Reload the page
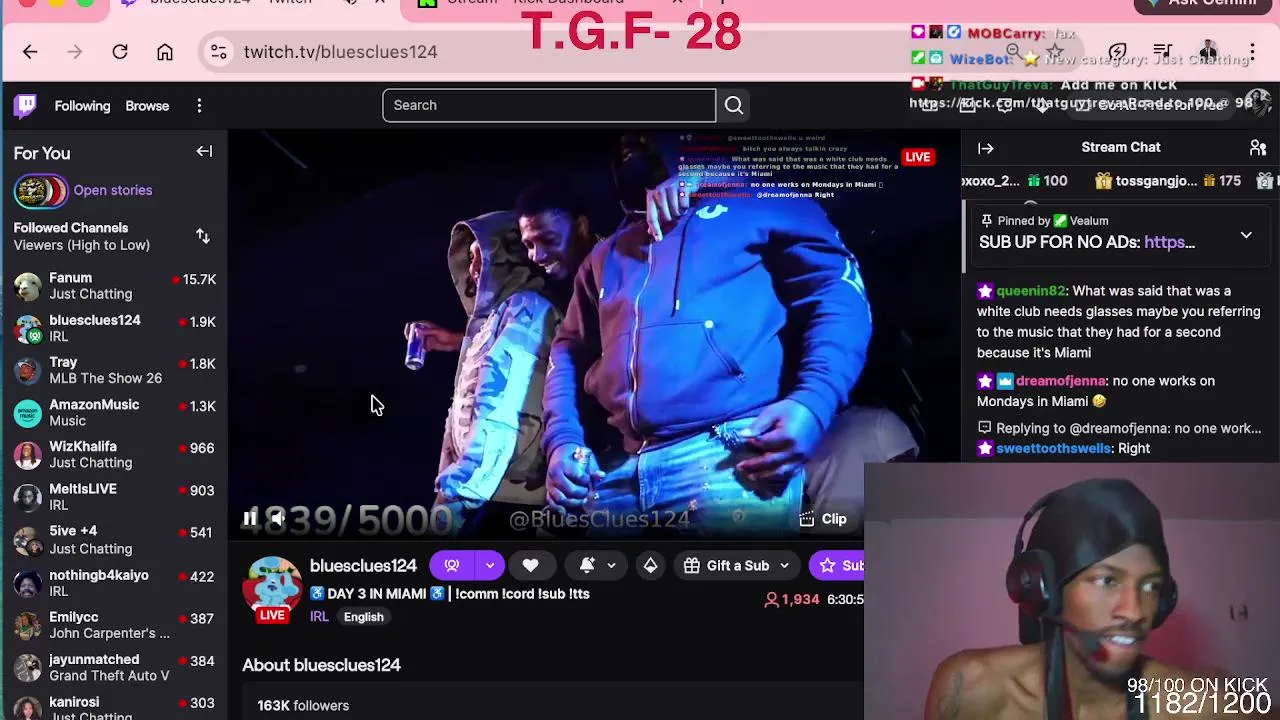1280x720 pixels. tap(120, 52)
